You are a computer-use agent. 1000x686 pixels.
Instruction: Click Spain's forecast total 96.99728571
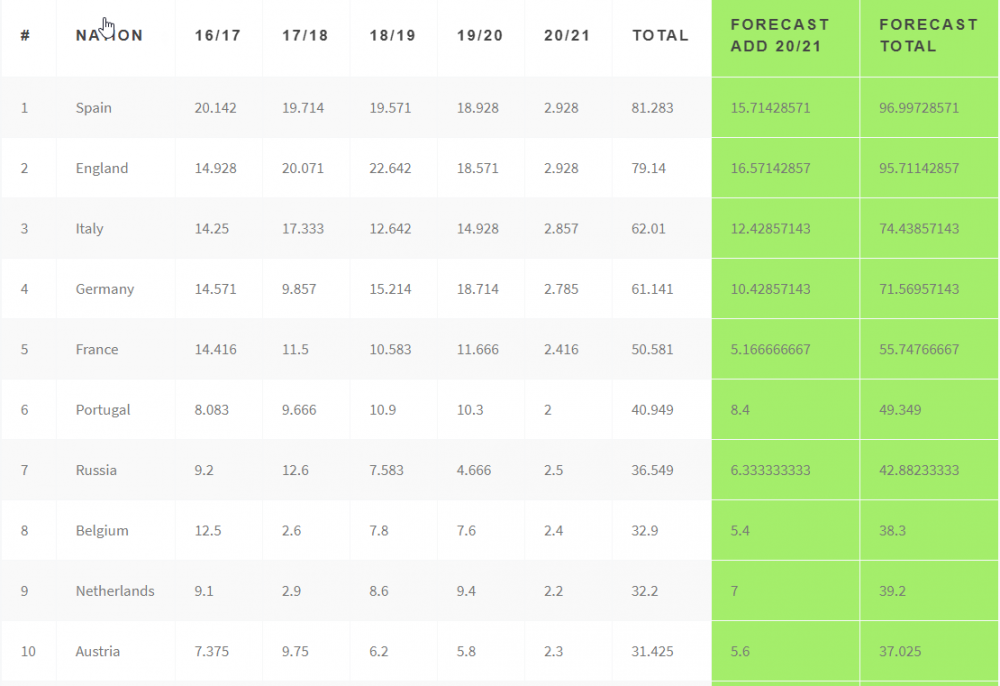918,108
